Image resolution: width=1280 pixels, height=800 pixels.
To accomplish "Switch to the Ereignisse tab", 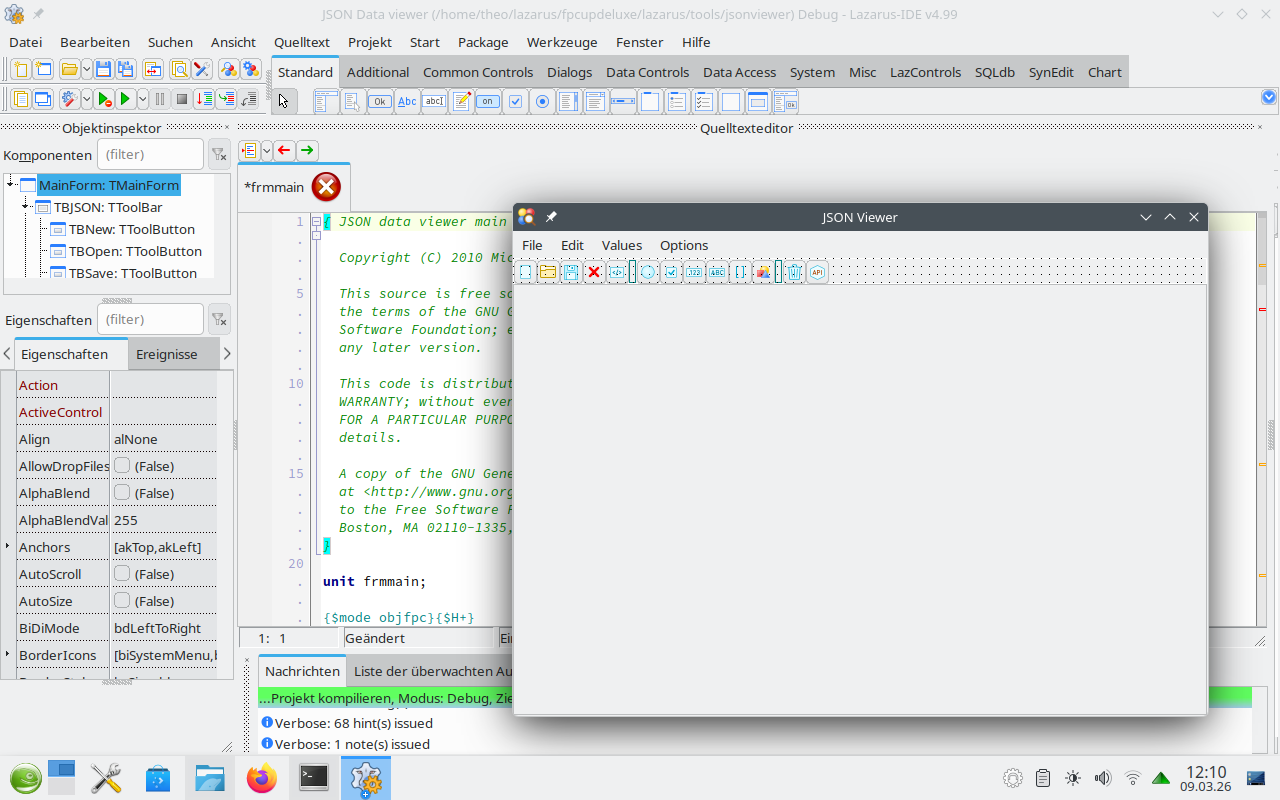I will click(166, 354).
